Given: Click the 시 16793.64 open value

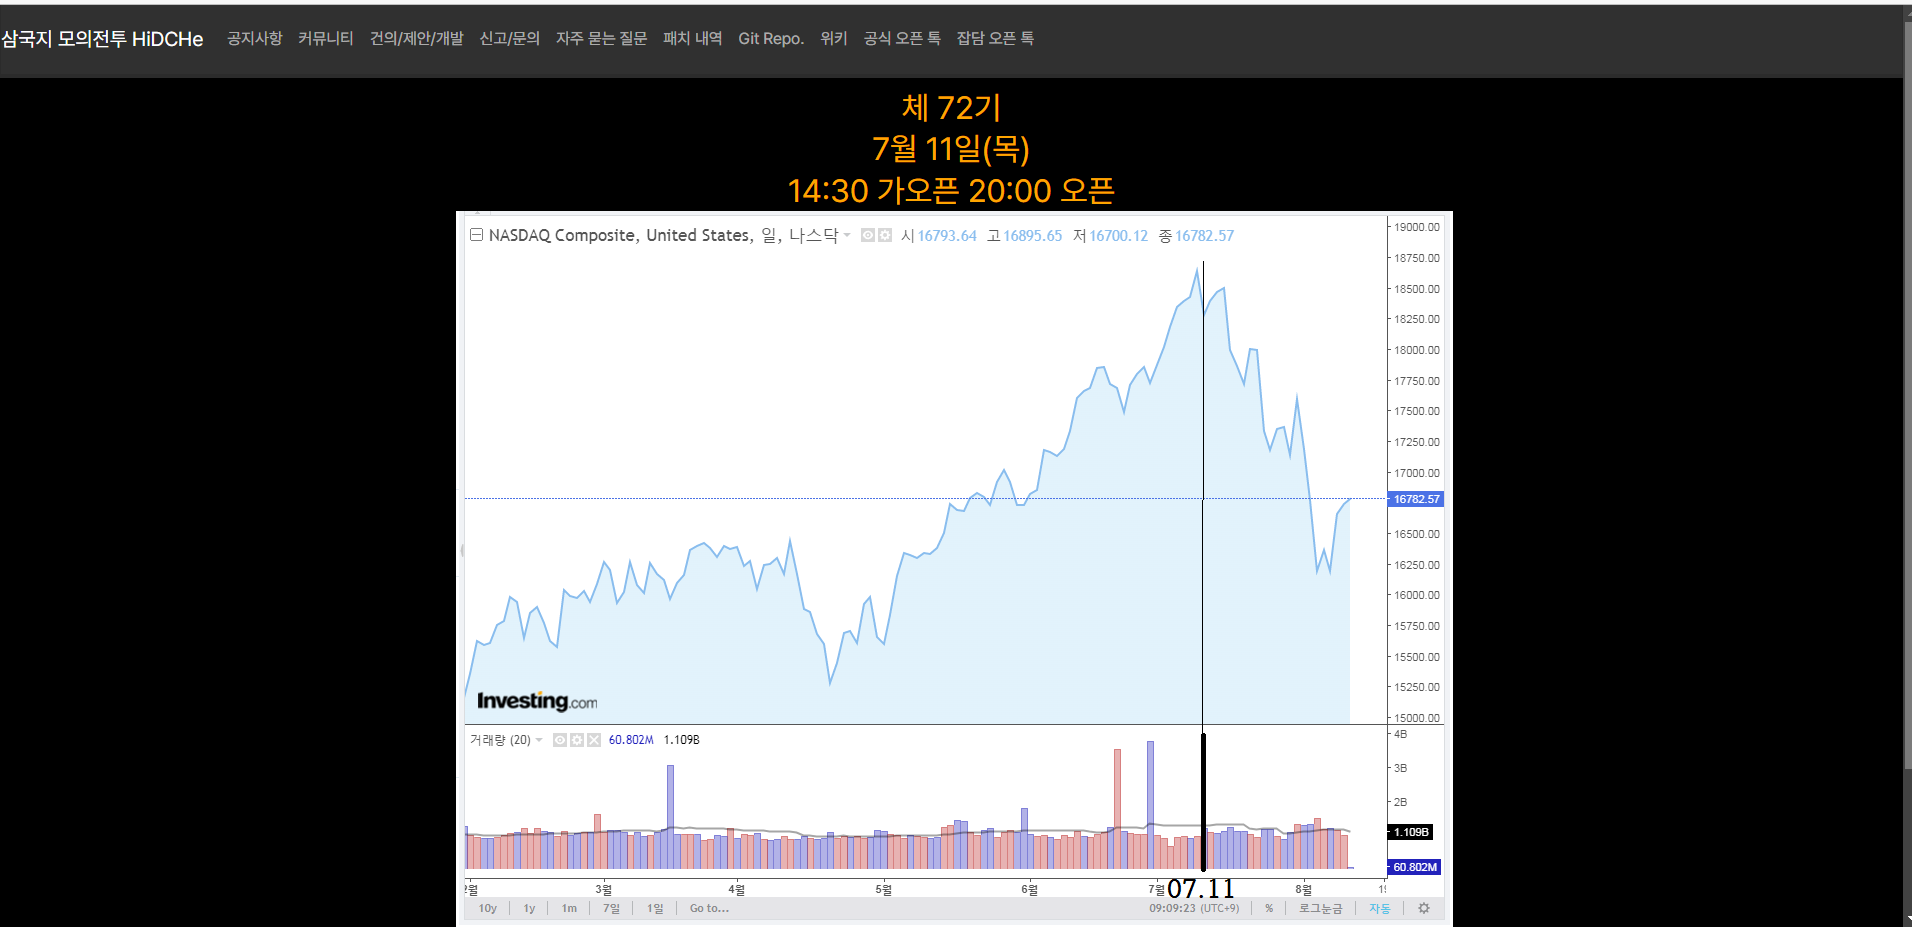Looking at the screenshot, I should 939,236.
